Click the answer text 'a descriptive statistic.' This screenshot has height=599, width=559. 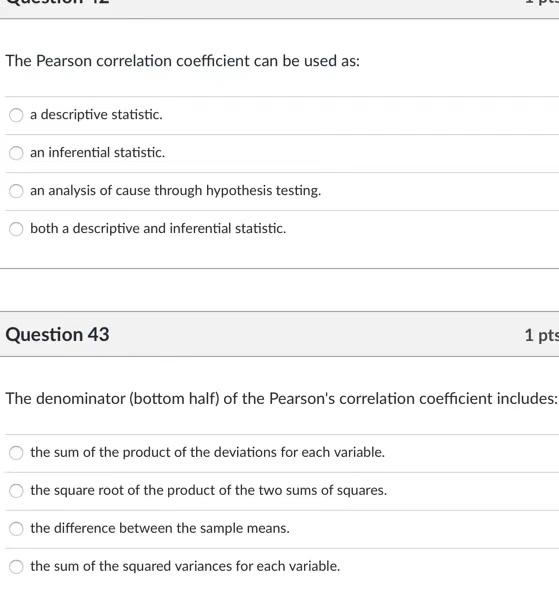tap(96, 115)
